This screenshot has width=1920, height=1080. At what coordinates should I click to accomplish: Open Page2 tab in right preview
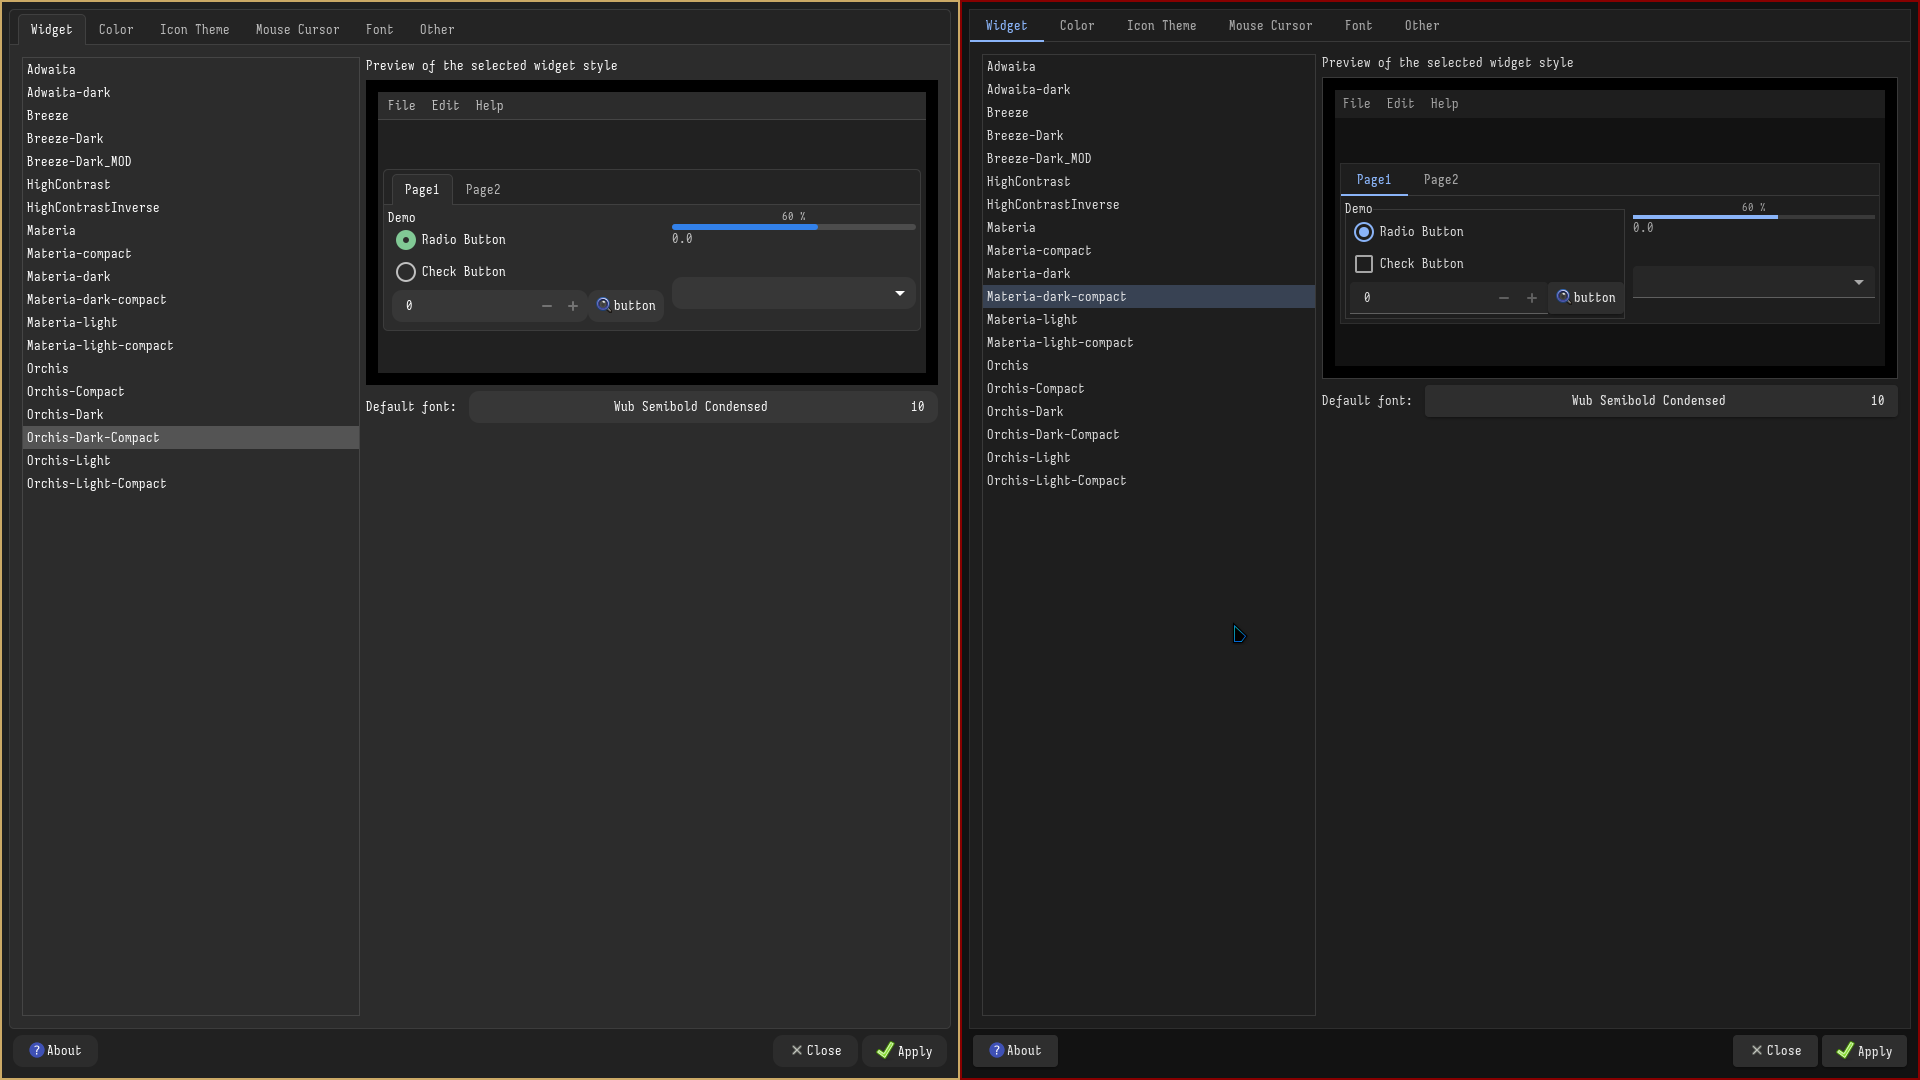pos(1440,180)
